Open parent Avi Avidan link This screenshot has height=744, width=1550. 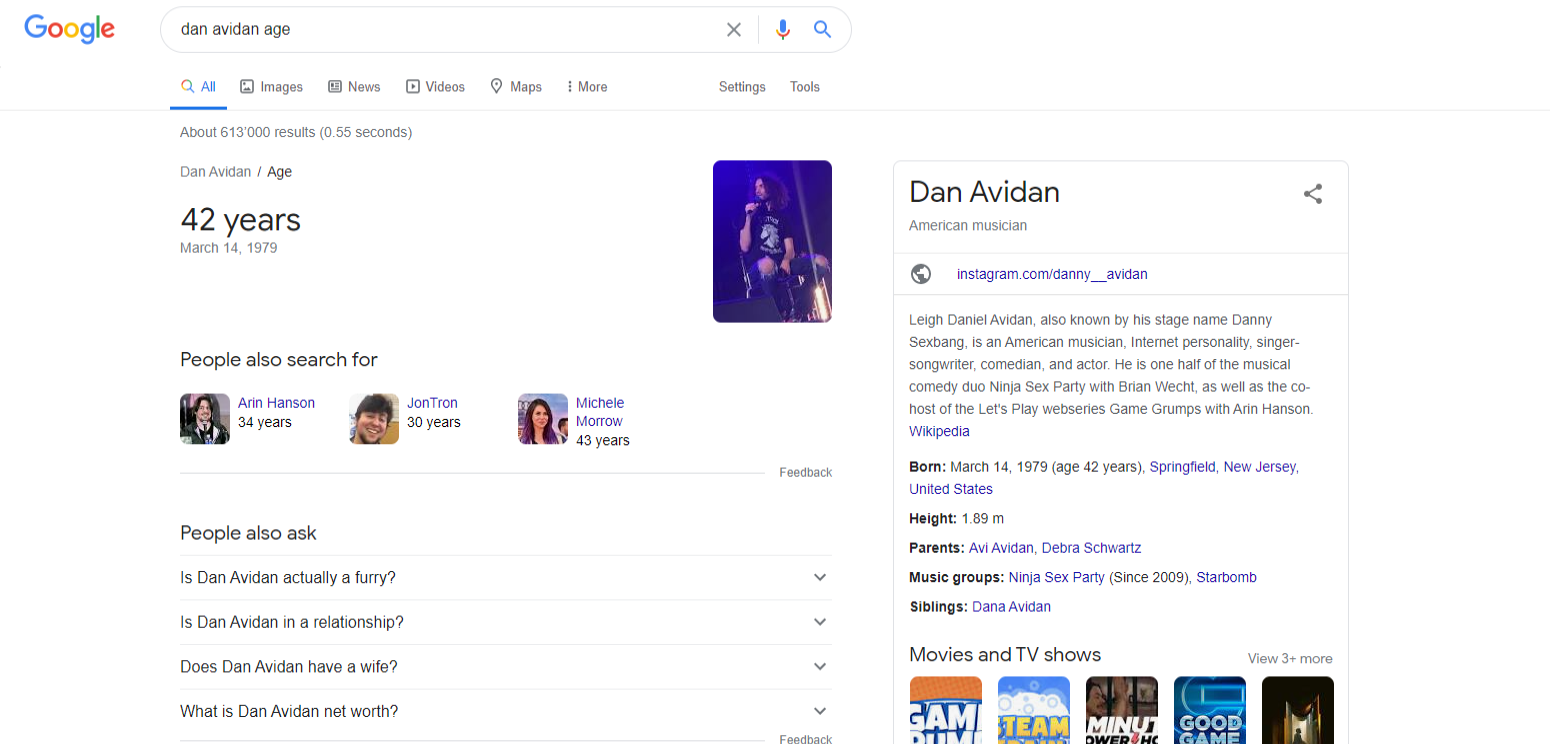click(x=1001, y=548)
